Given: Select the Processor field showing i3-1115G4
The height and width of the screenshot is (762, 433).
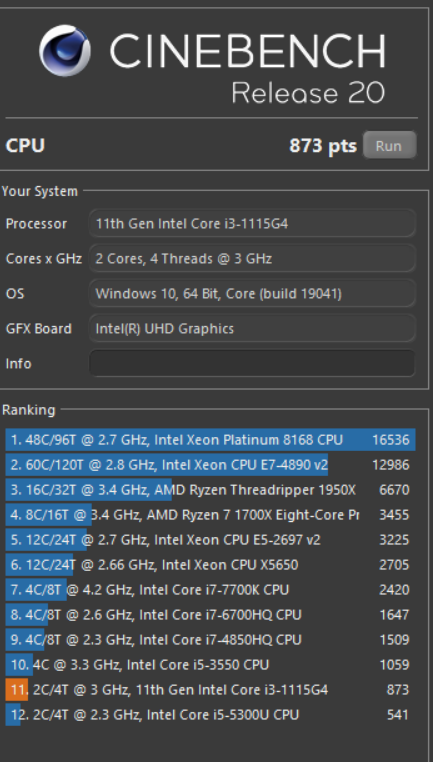Looking at the screenshot, I should point(252,224).
